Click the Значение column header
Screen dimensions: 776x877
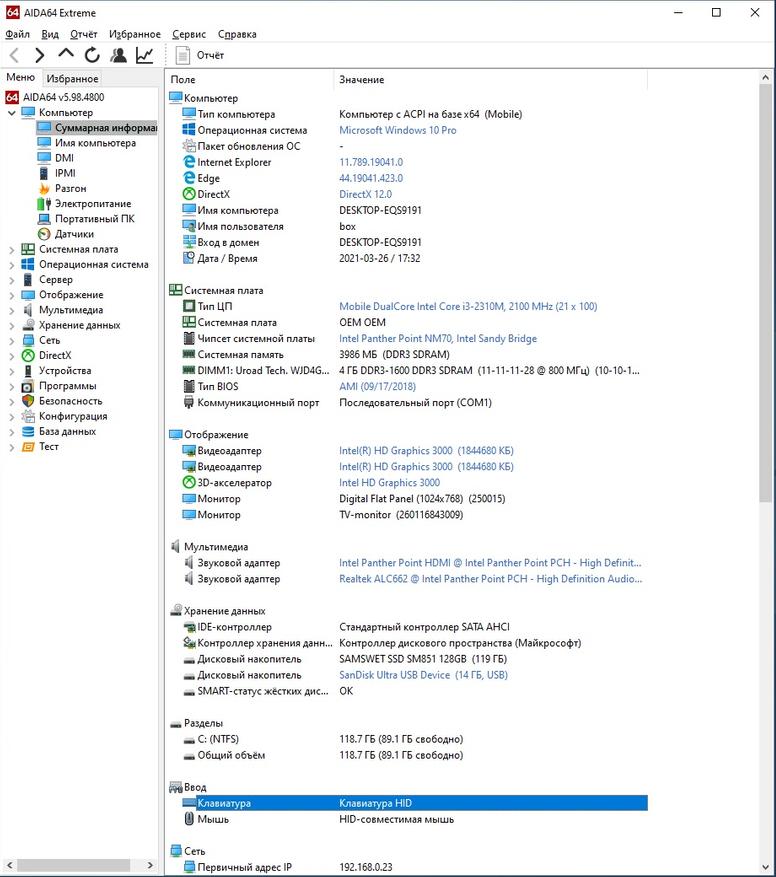[x=491, y=79]
